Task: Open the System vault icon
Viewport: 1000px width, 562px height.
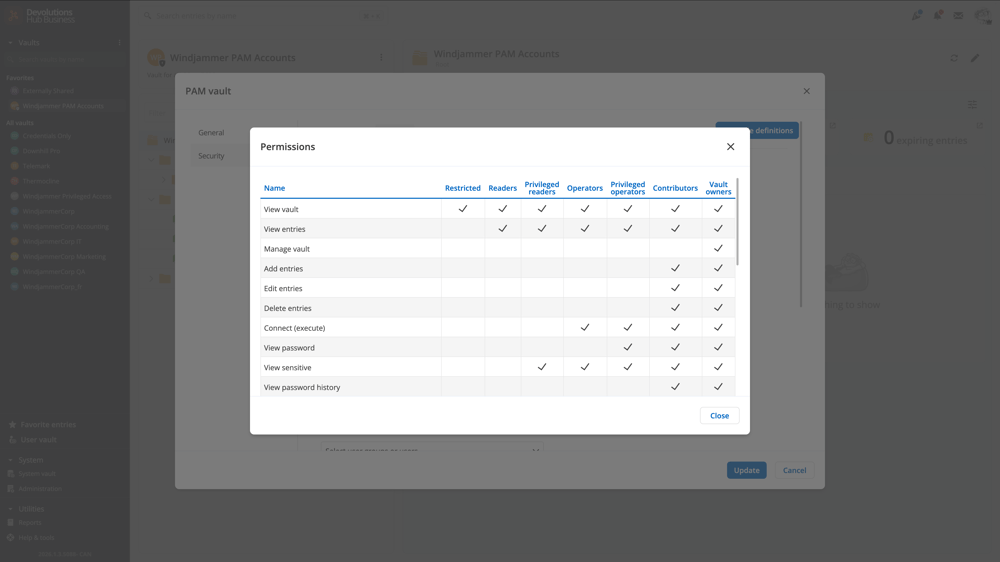Action: click(x=10, y=474)
